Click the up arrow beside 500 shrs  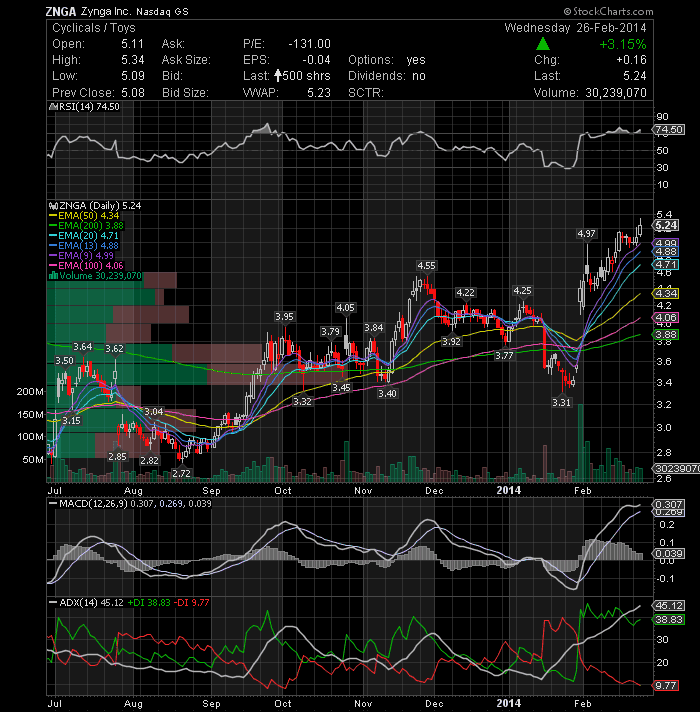tap(277, 75)
